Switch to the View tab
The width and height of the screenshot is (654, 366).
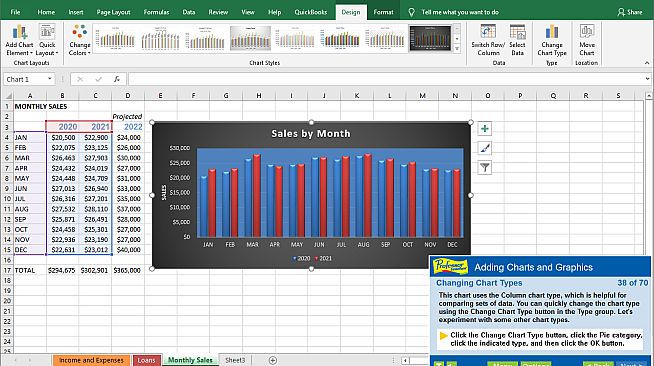pyautogui.click(x=248, y=12)
